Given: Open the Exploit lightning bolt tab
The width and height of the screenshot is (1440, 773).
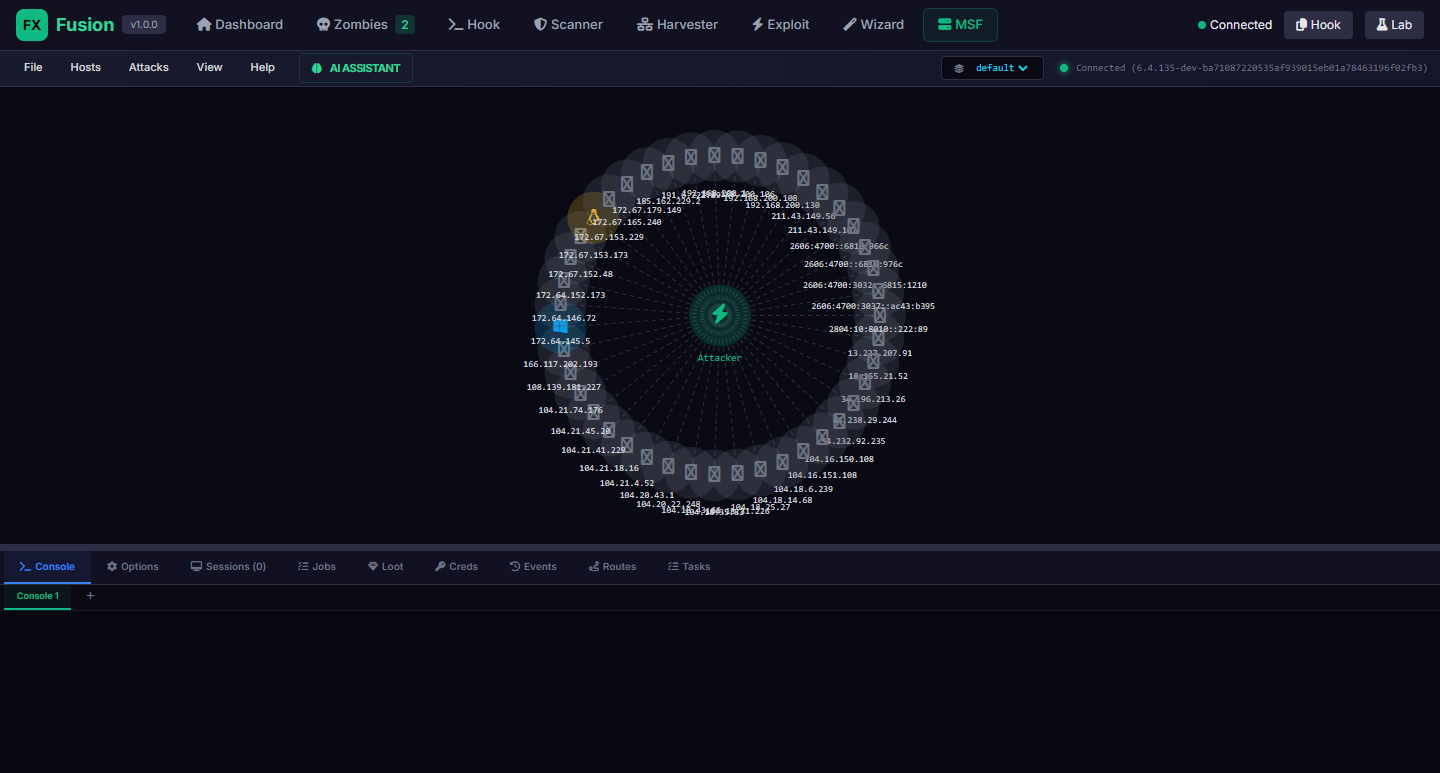Looking at the screenshot, I should click(x=780, y=25).
